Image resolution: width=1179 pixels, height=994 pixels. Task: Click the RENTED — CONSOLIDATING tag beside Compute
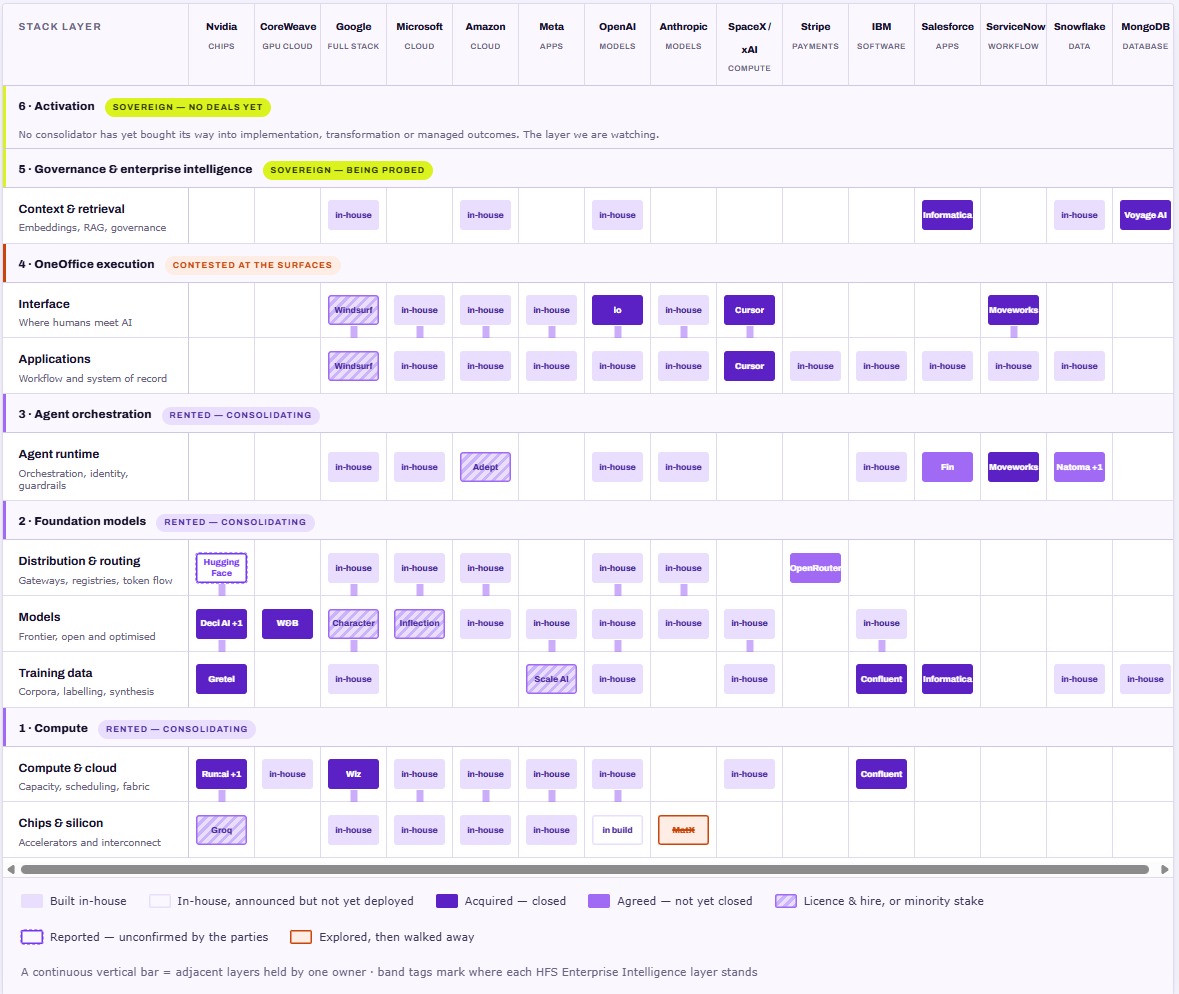pos(177,729)
